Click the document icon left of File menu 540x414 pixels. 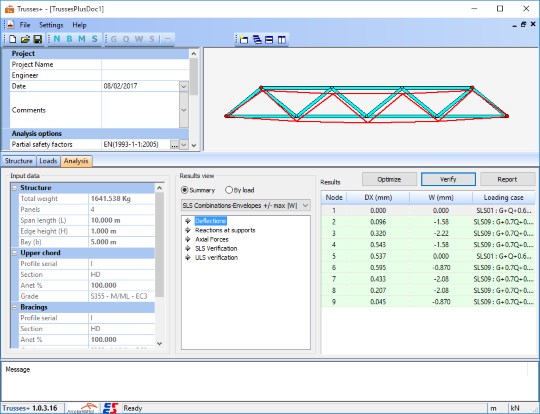10,25
